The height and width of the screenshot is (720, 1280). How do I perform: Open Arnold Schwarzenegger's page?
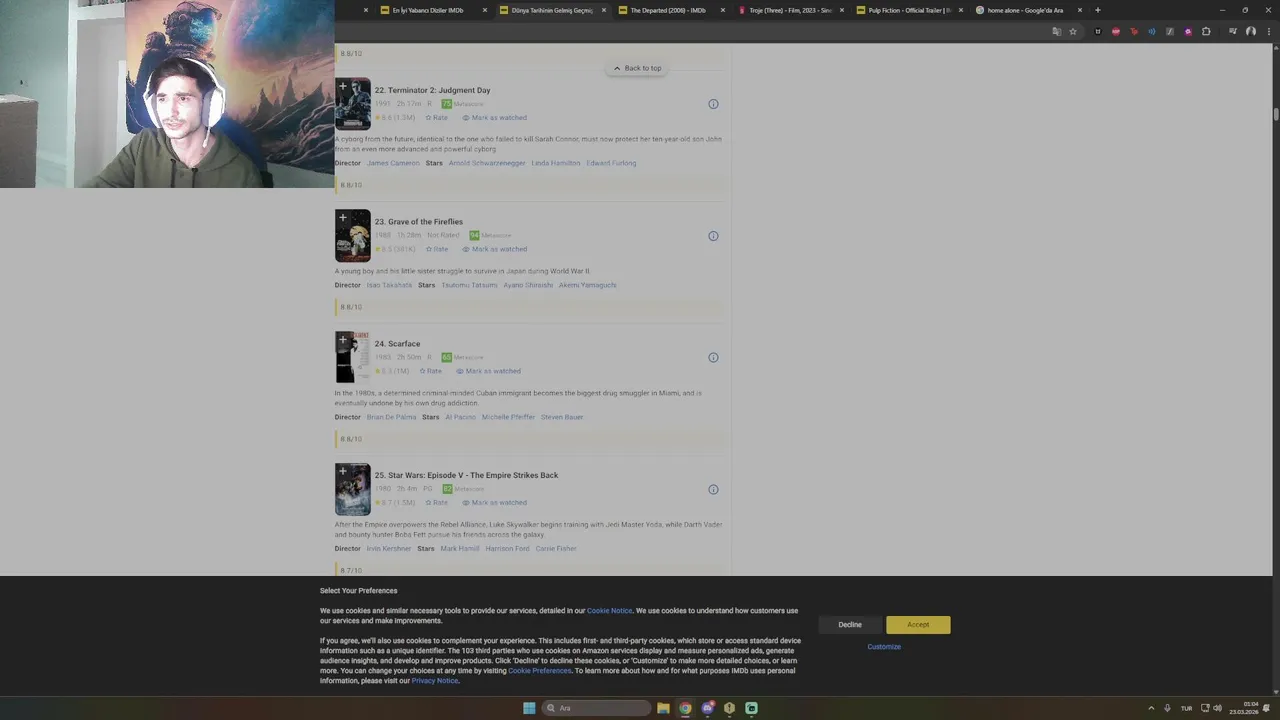[x=487, y=163]
